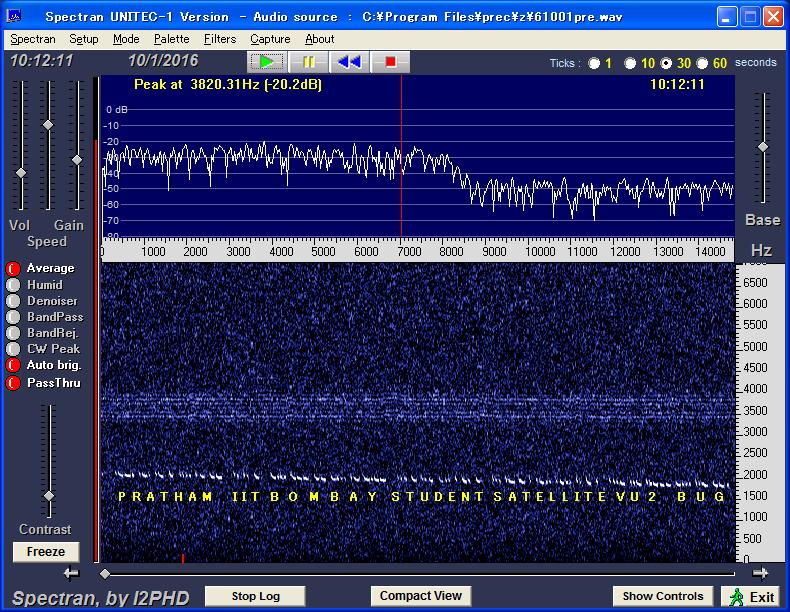Click the Freeze button

[46, 552]
